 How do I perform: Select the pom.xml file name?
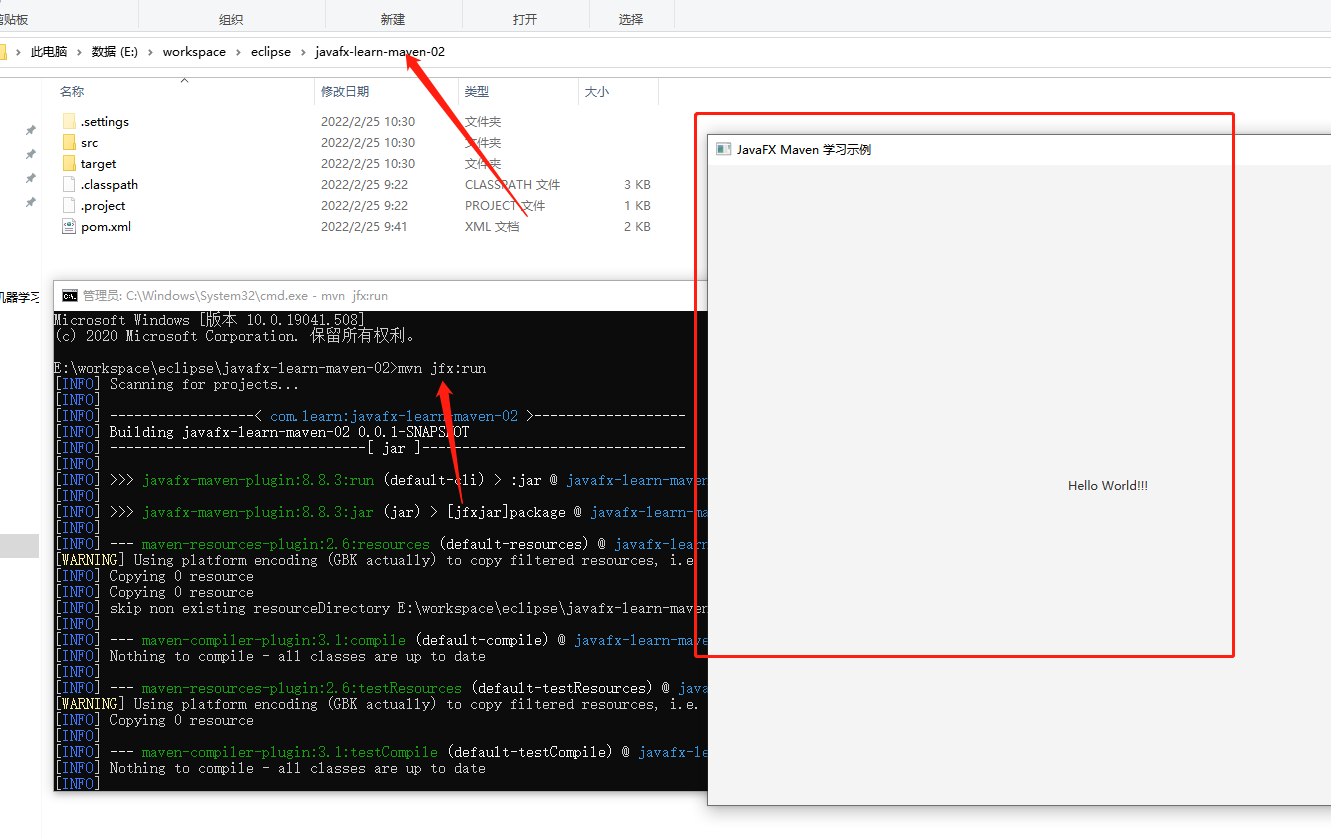click(106, 227)
